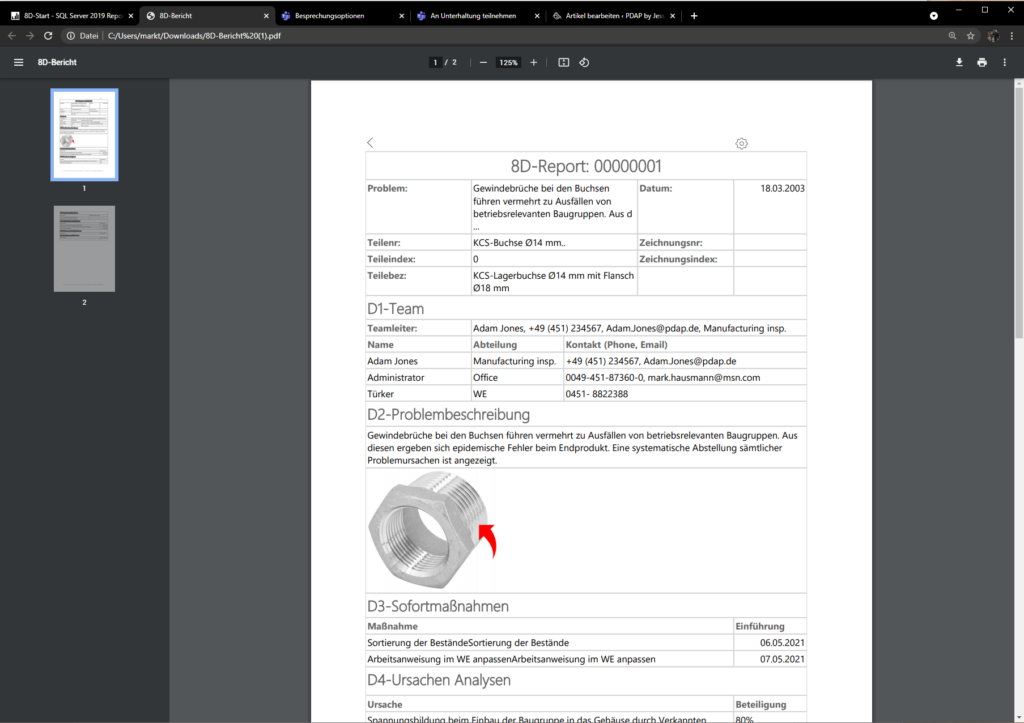Screen dimensions: 1024x723
Task: Click the 125% zoom level field
Action: [508, 63]
